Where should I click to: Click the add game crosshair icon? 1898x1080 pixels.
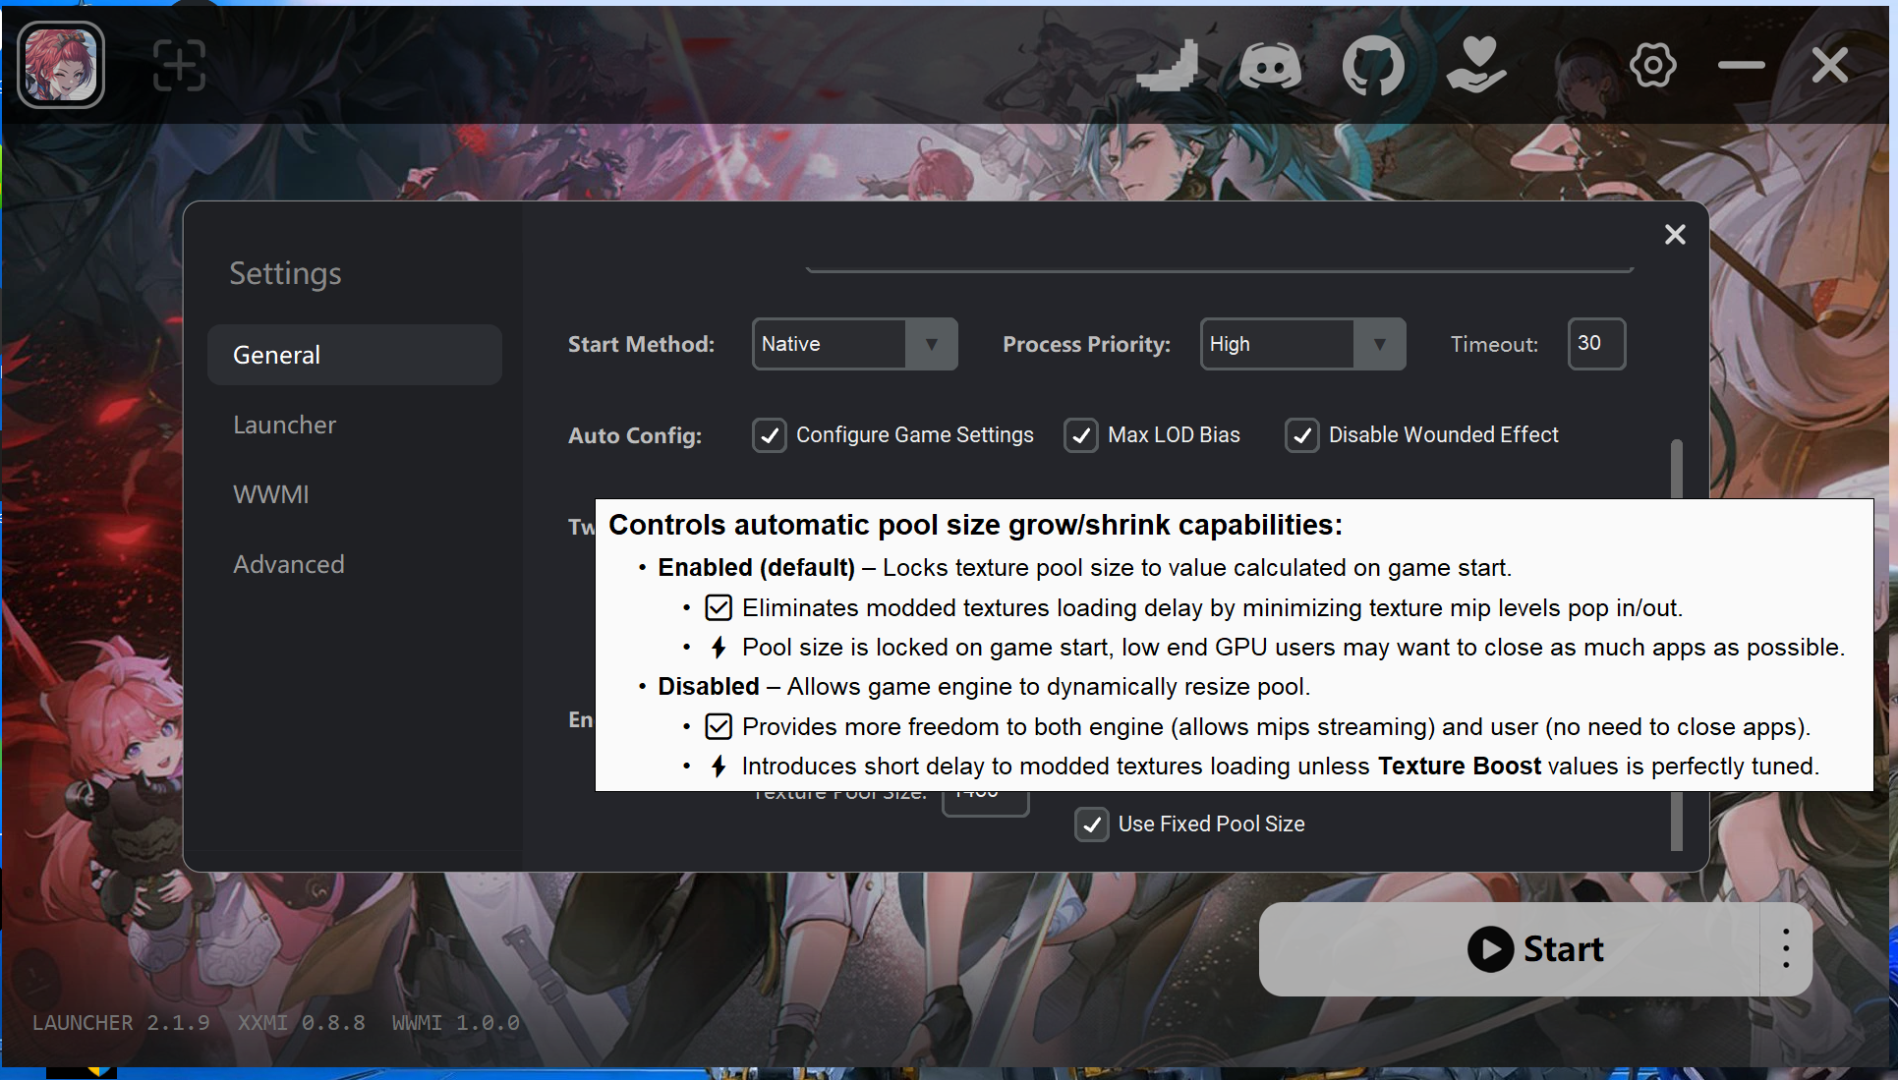click(179, 65)
